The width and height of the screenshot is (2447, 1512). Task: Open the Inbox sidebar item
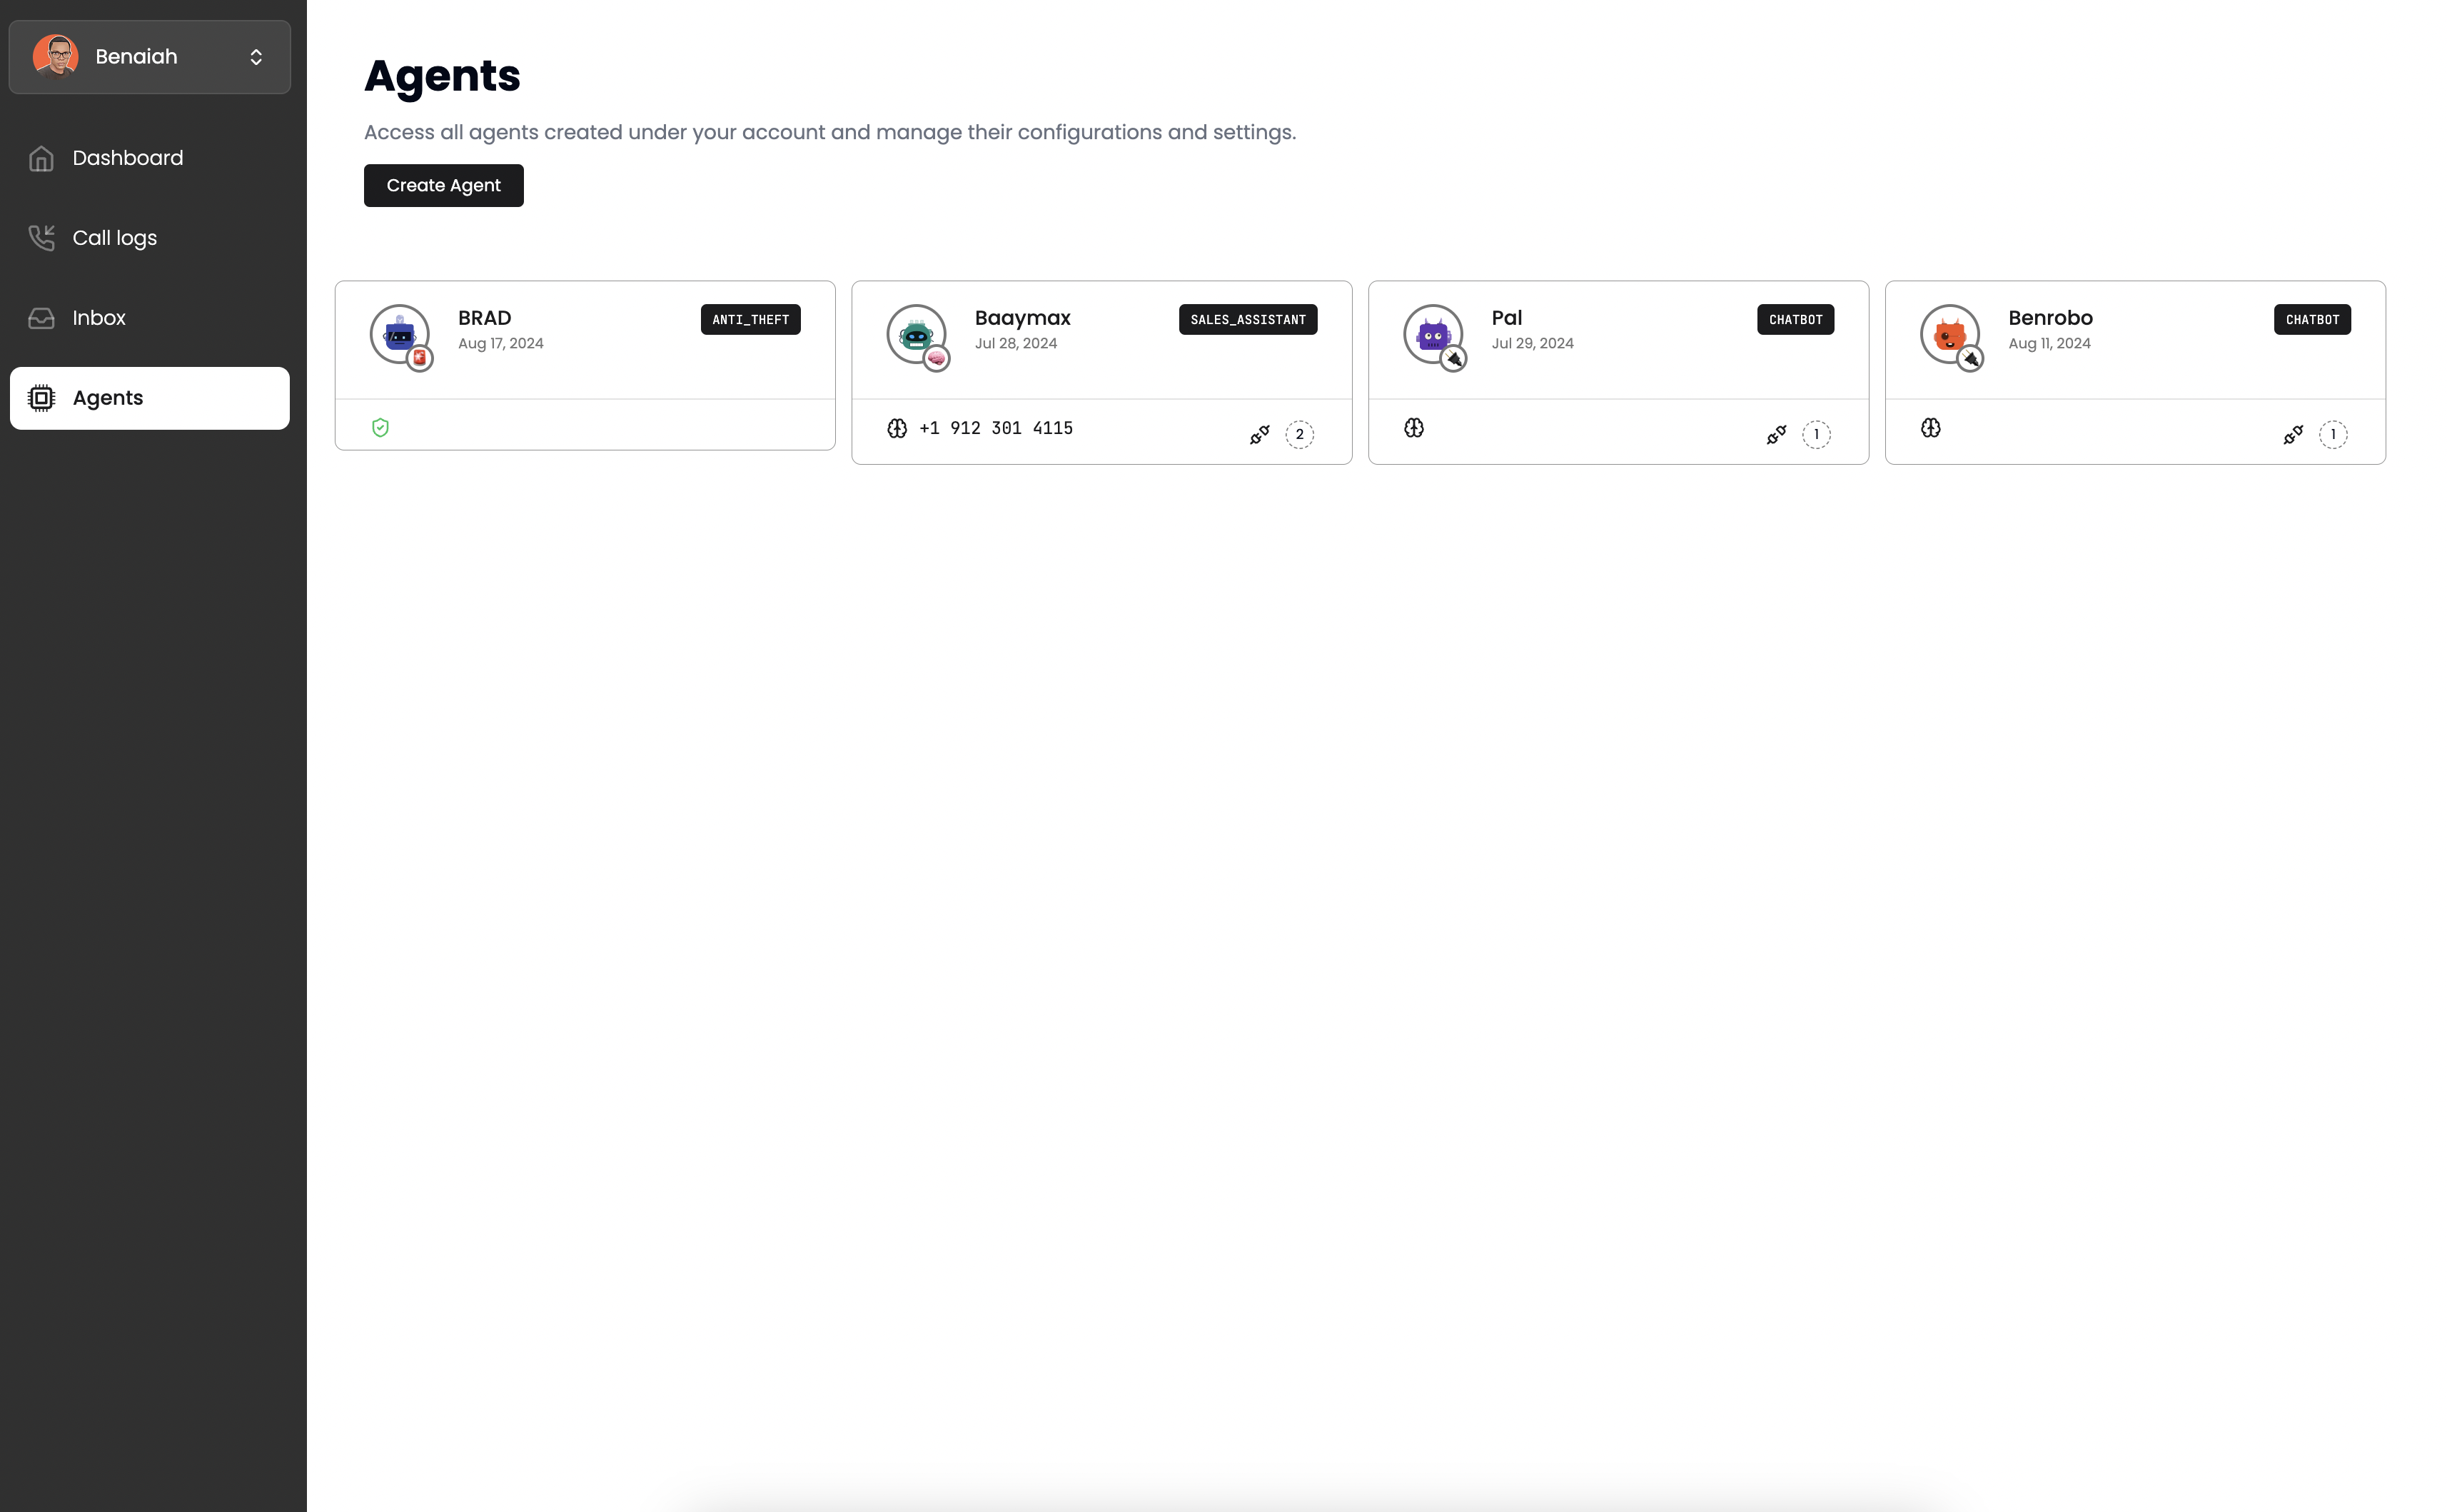(99, 318)
